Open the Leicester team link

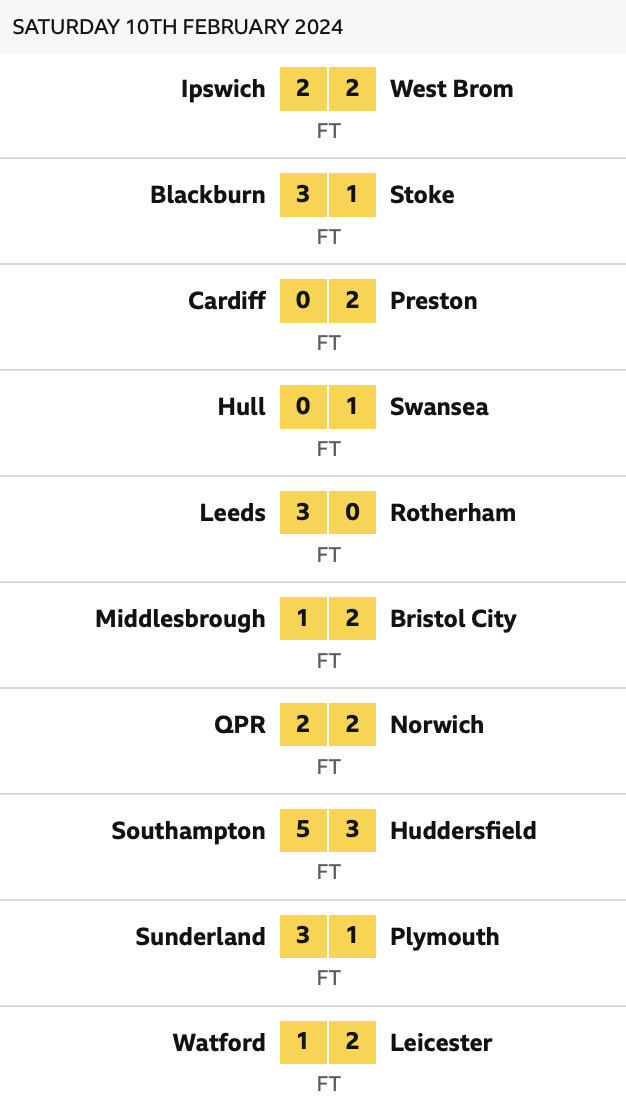(x=441, y=1043)
